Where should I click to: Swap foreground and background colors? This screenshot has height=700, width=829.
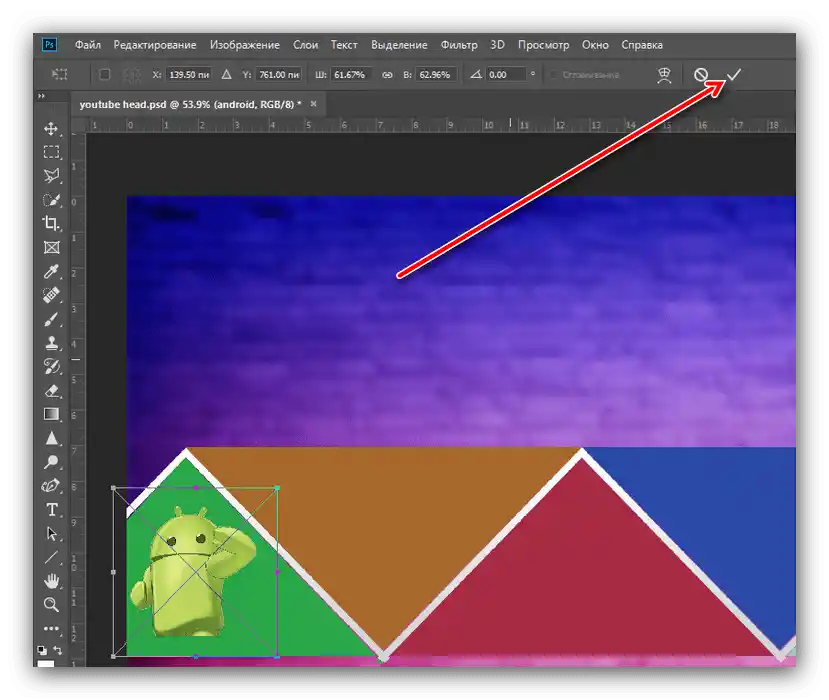(x=58, y=650)
